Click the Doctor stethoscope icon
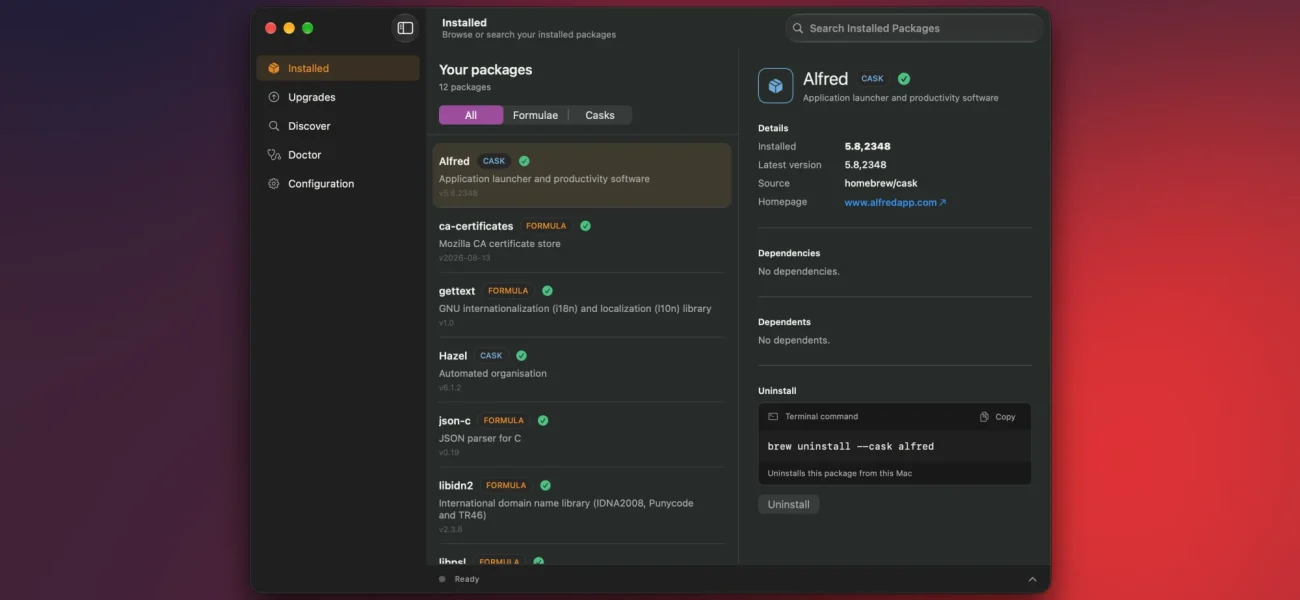 coord(274,155)
